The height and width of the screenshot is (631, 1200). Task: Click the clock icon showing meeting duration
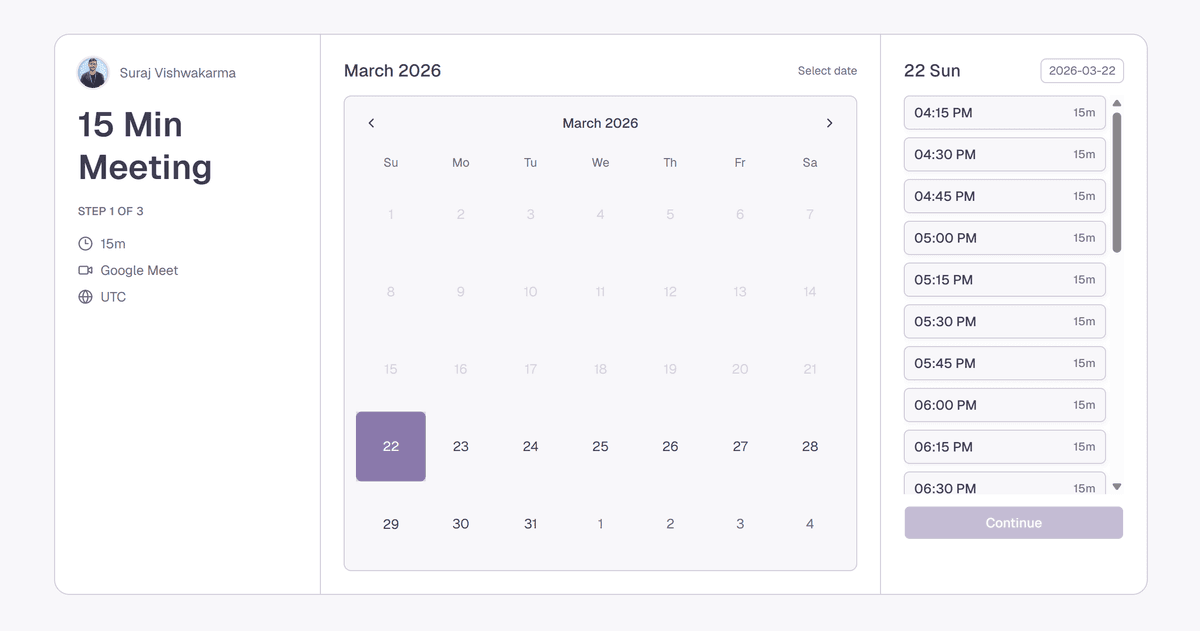[x=86, y=243]
